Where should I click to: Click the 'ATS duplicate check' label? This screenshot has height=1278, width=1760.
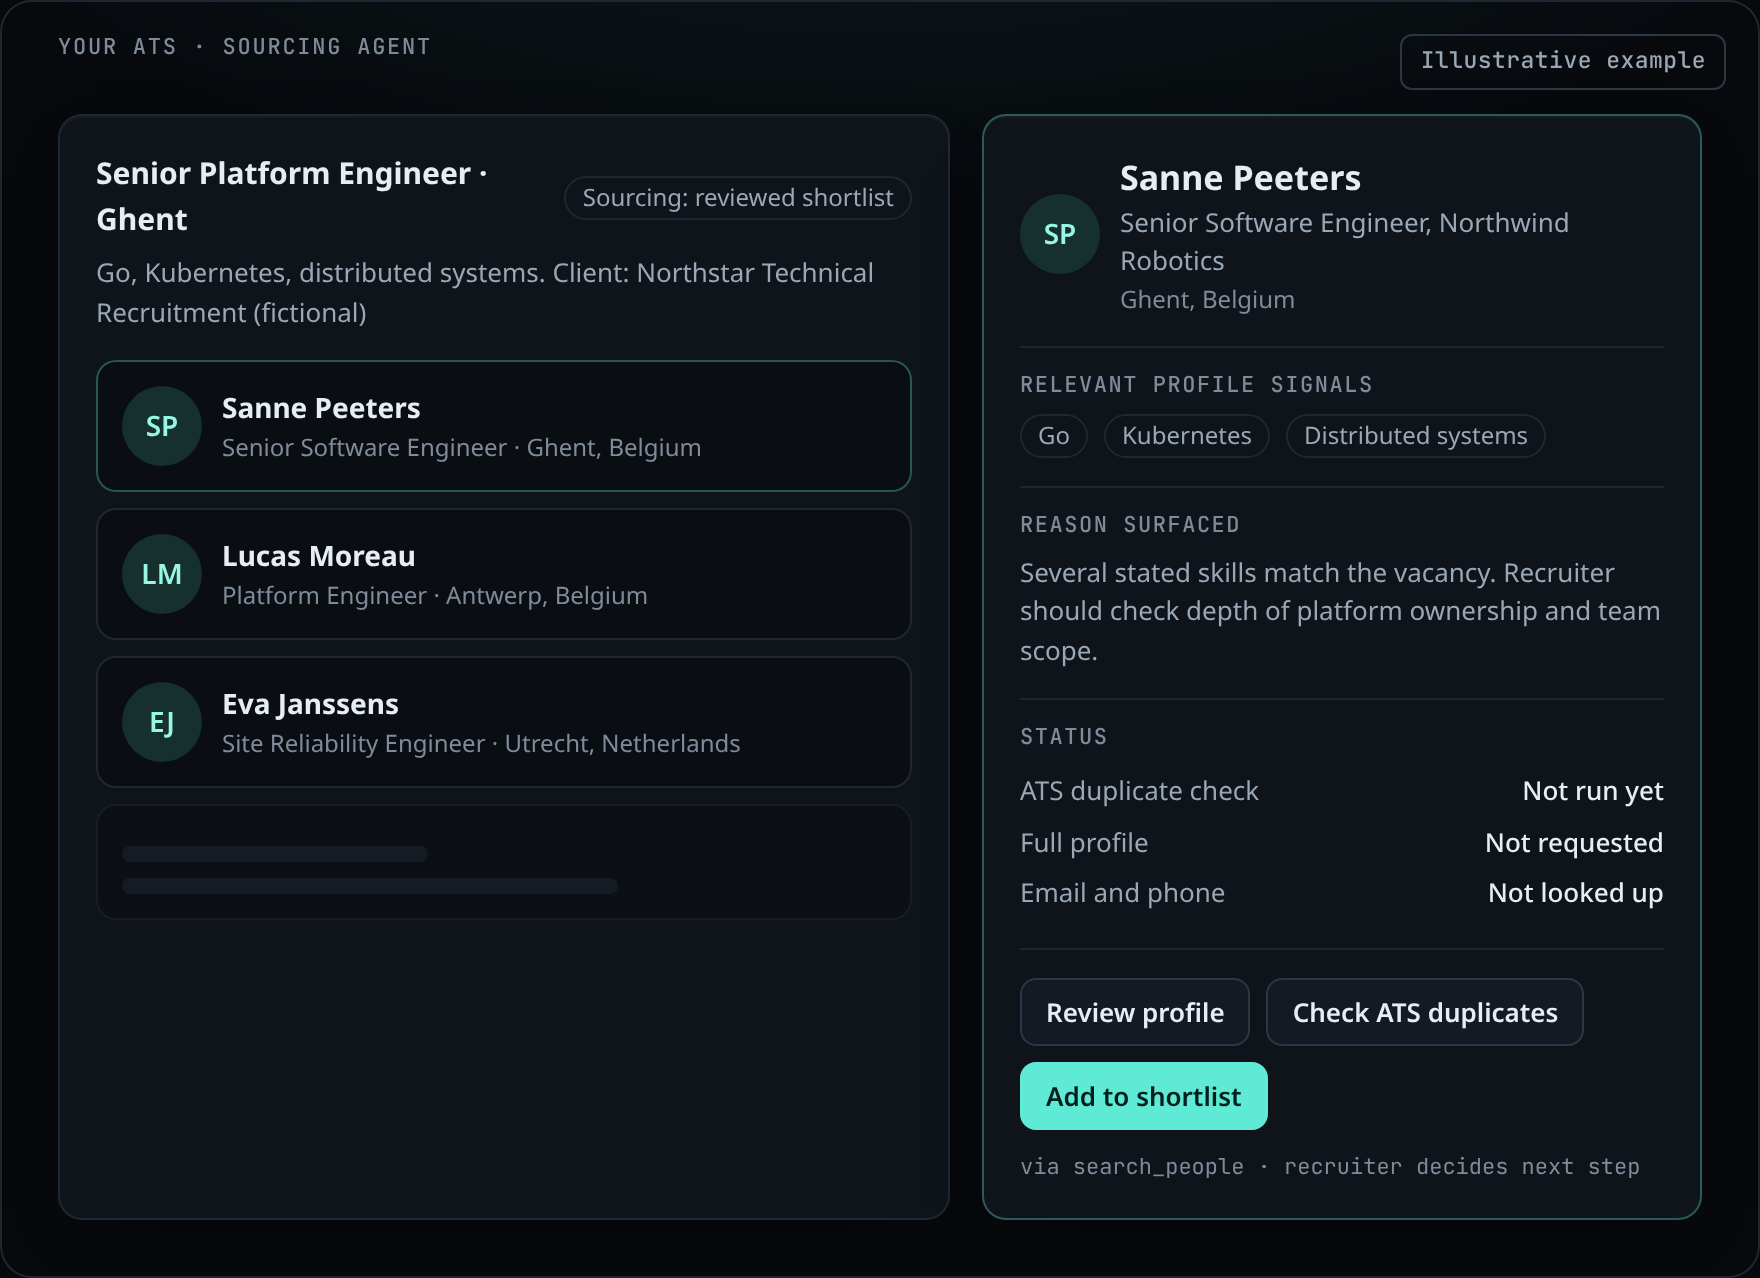tap(1139, 791)
